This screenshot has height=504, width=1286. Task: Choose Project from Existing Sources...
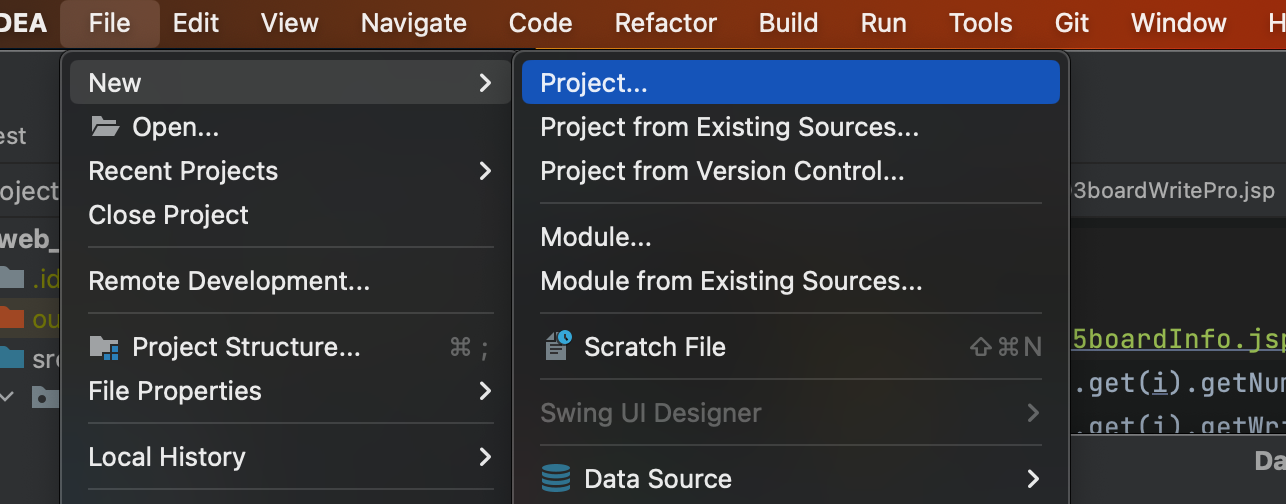(729, 127)
